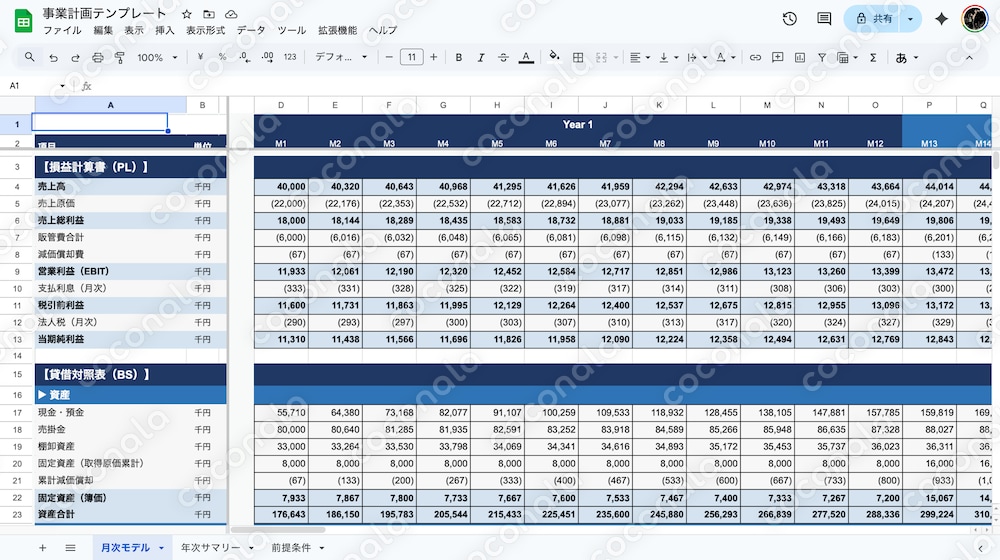Image resolution: width=1000 pixels, height=560 pixels.
Task: Open the comments panel
Action: coord(824,19)
